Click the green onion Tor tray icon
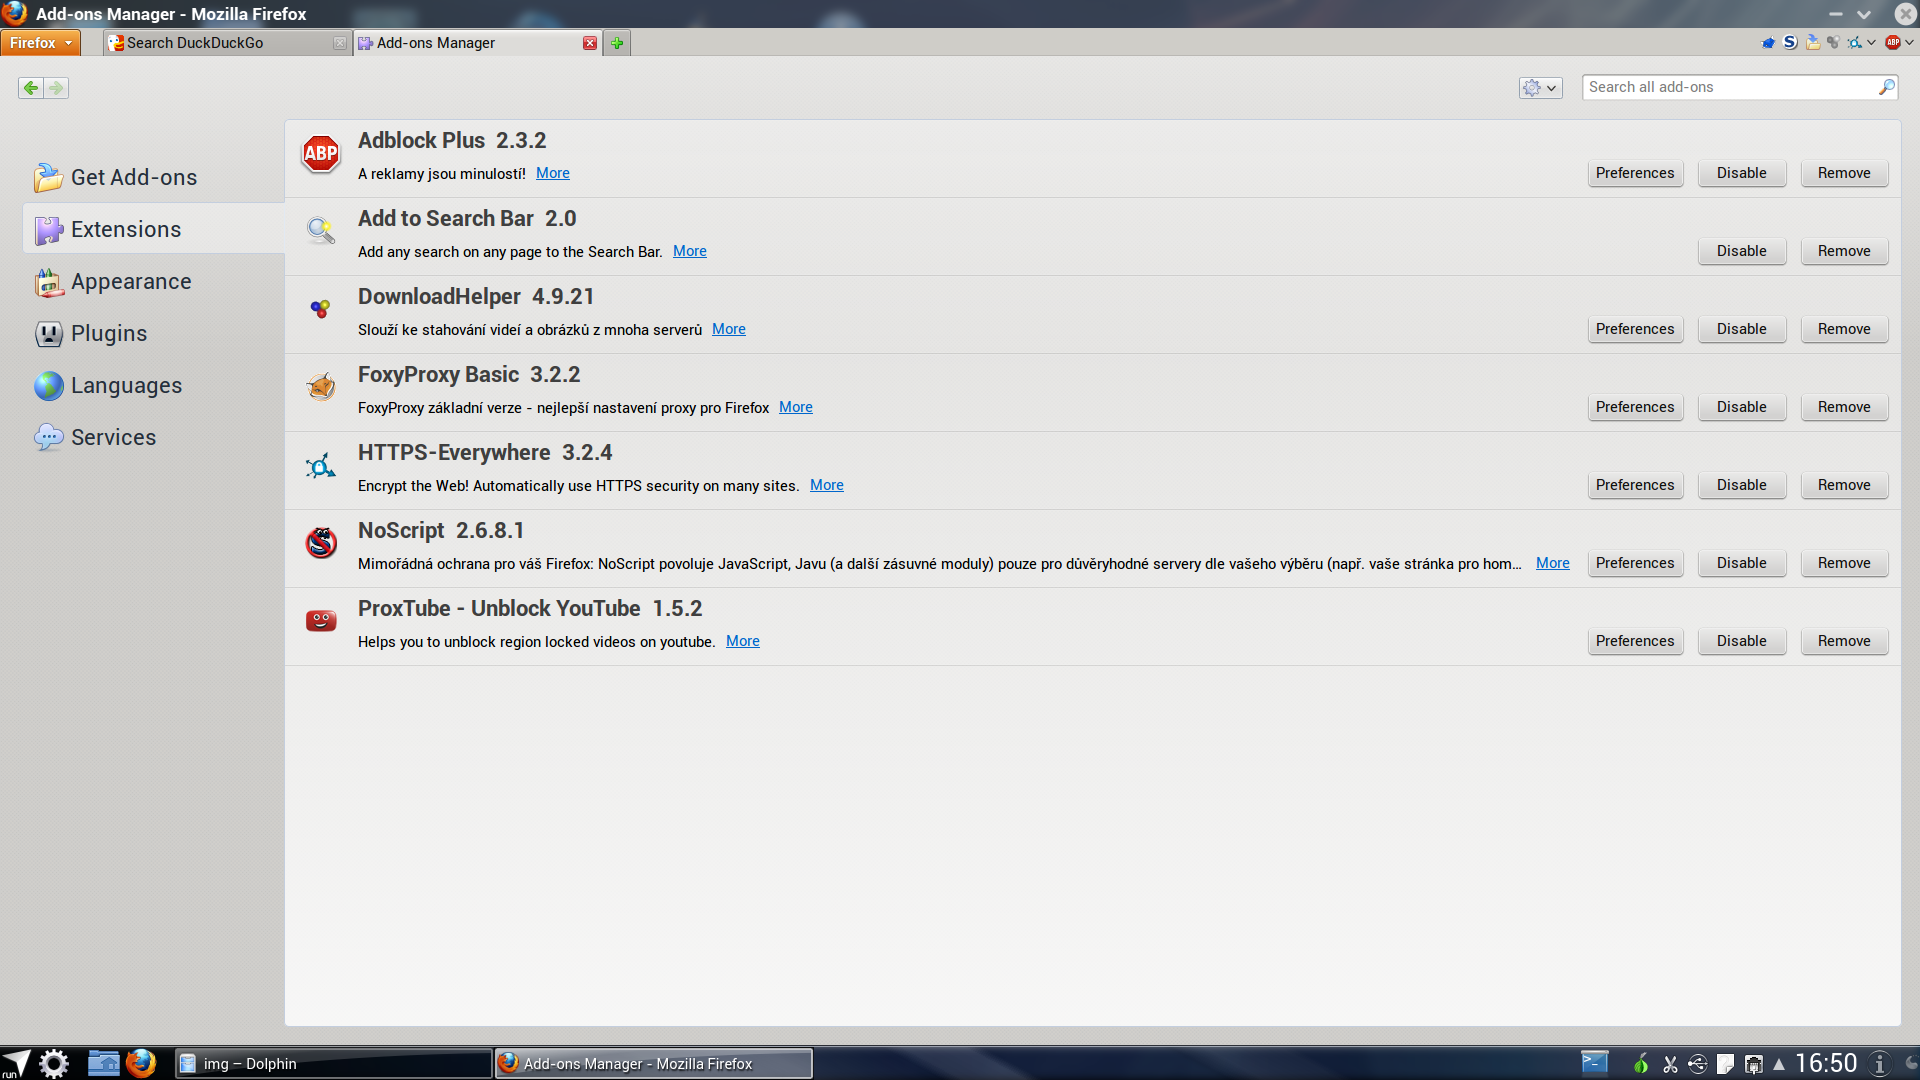 click(x=1641, y=1064)
